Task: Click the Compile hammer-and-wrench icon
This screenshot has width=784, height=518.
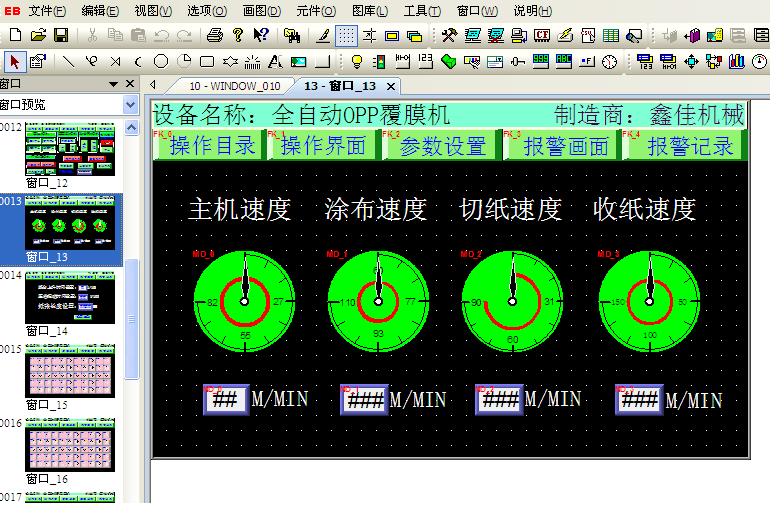Action: click(448, 36)
